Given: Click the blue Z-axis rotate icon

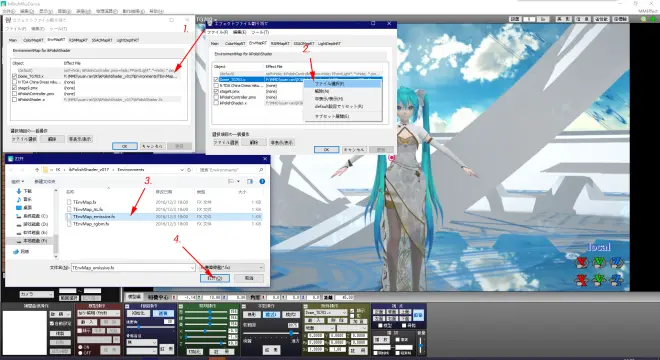Looking at the screenshot, I should click(617, 262).
